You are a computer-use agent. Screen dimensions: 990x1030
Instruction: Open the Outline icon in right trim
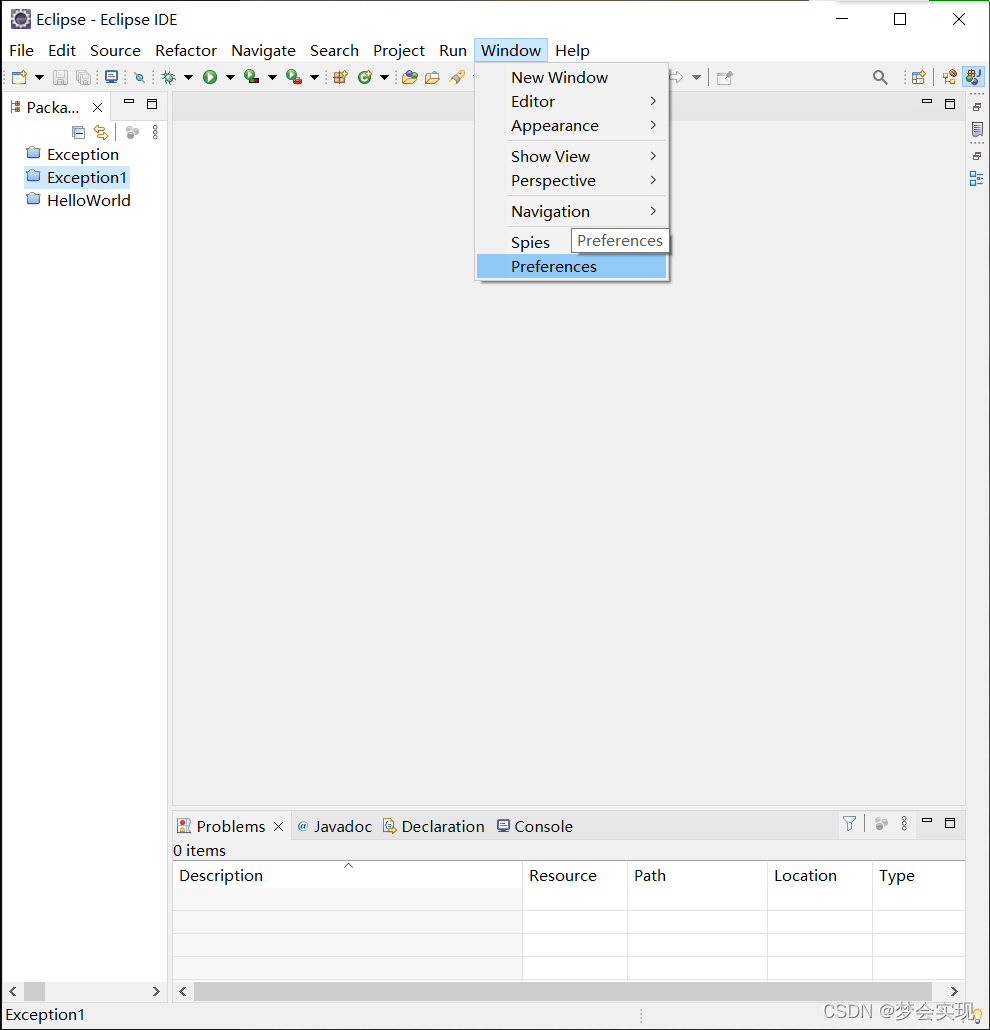pyautogui.click(x=977, y=179)
